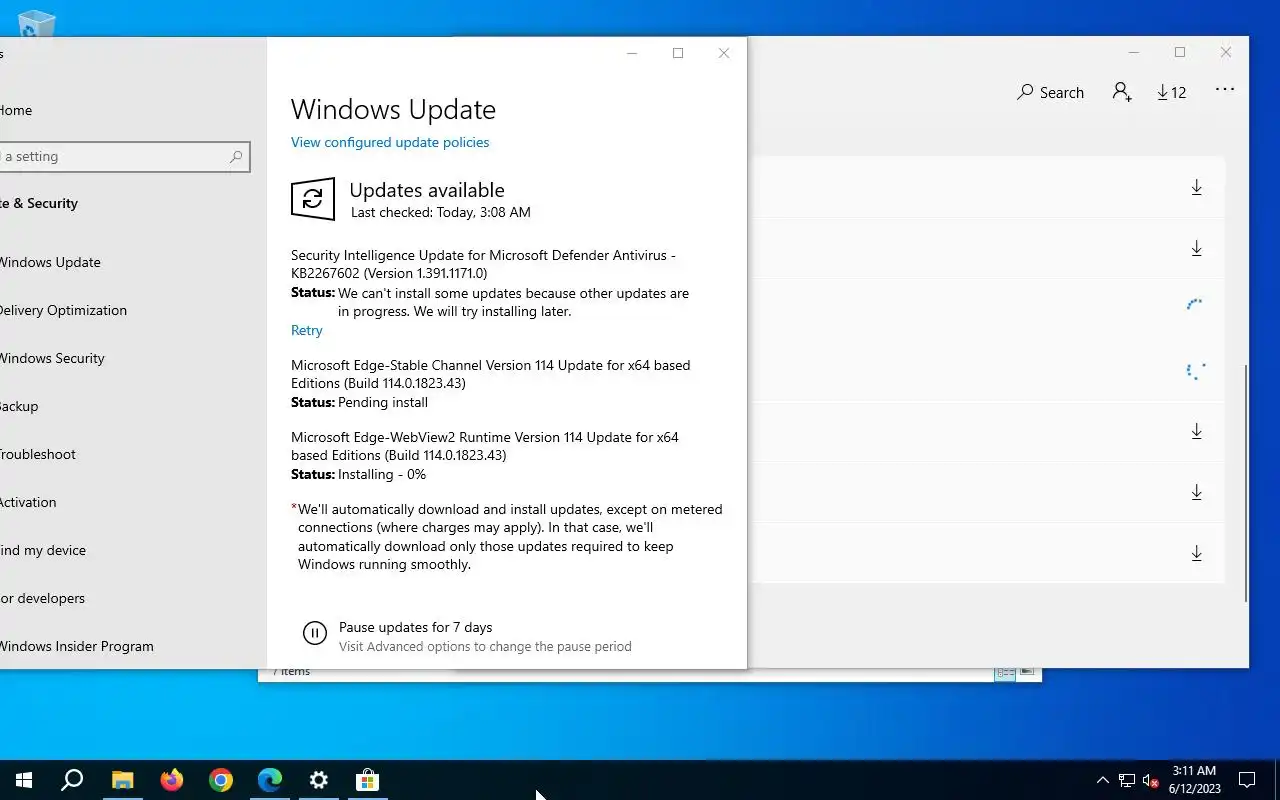Maximize the Settings window

pos(678,53)
